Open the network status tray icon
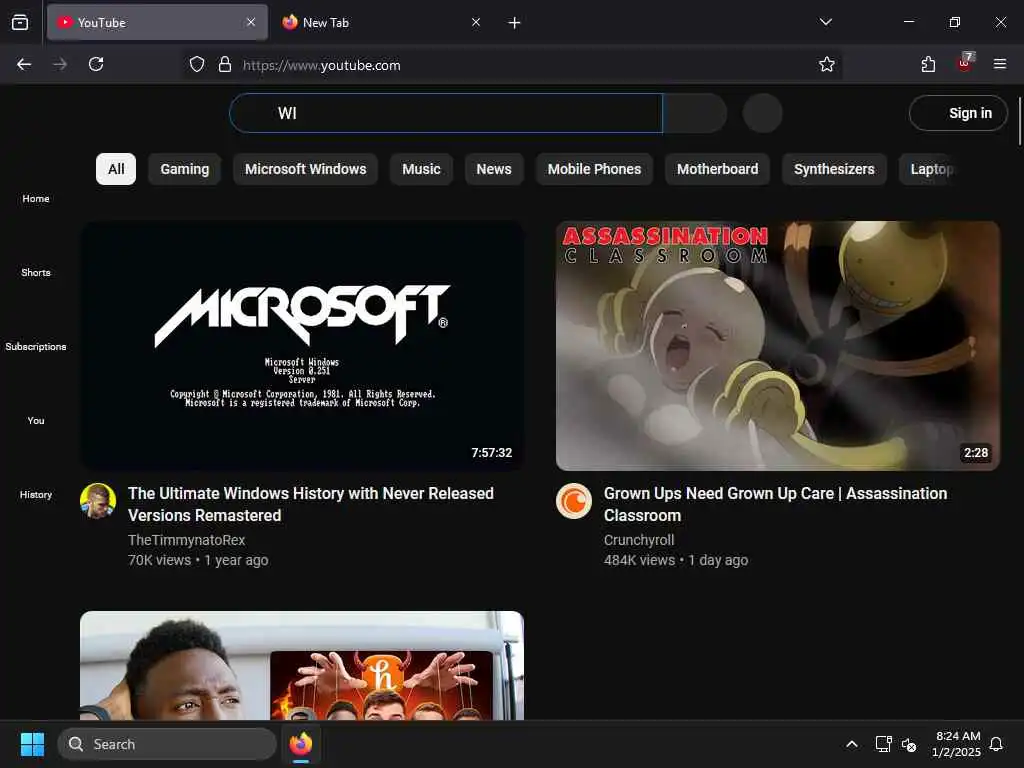Screen dimensions: 1024x768 [884, 744]
